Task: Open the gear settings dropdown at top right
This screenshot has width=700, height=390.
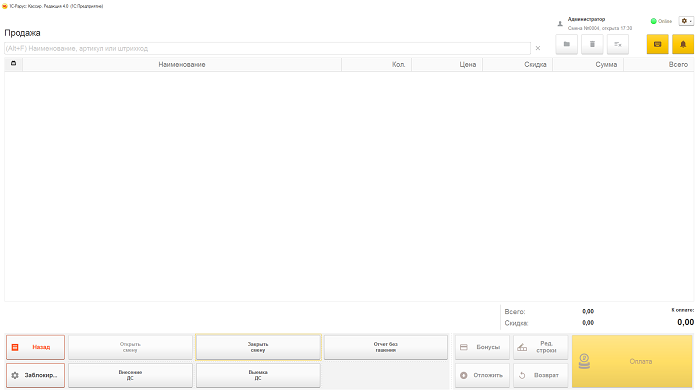Action: [686, 21]
